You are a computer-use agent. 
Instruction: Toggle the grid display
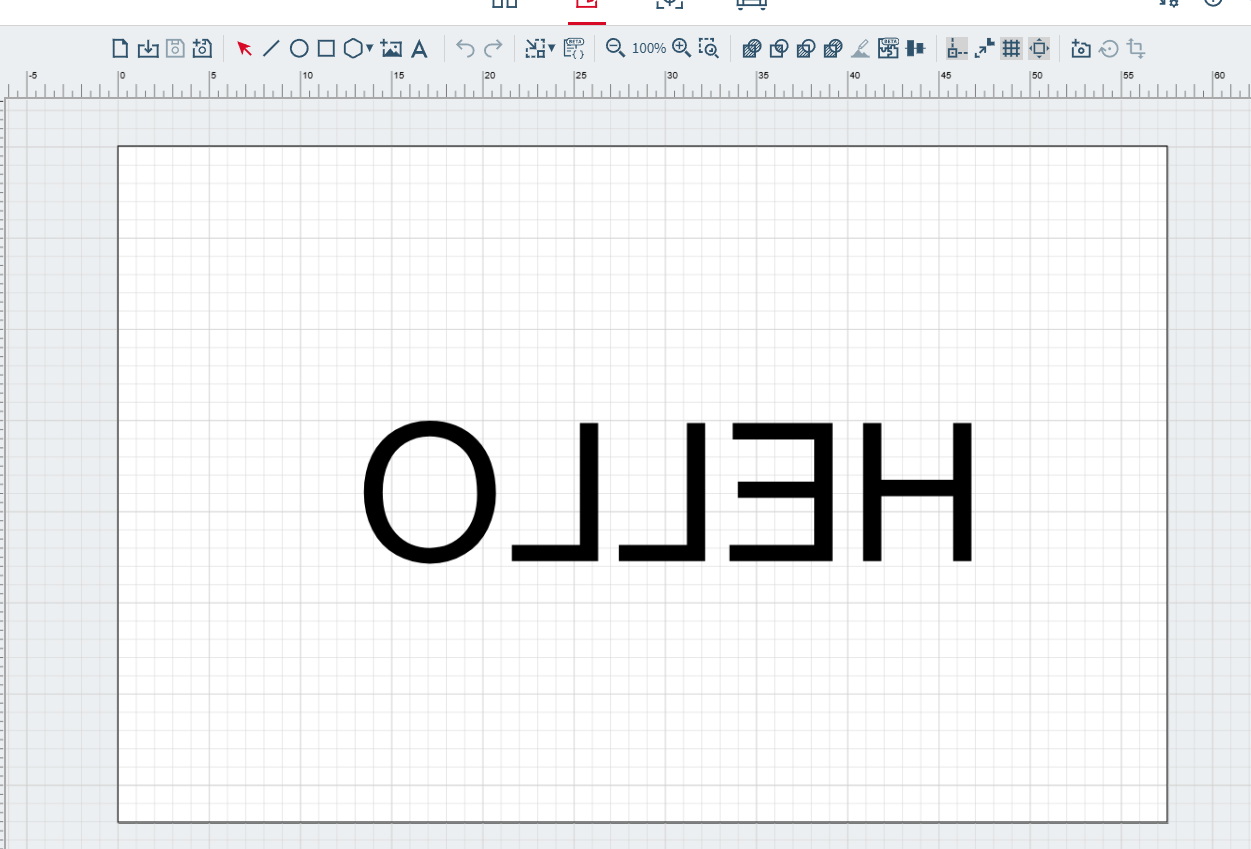coord(1012,48)
